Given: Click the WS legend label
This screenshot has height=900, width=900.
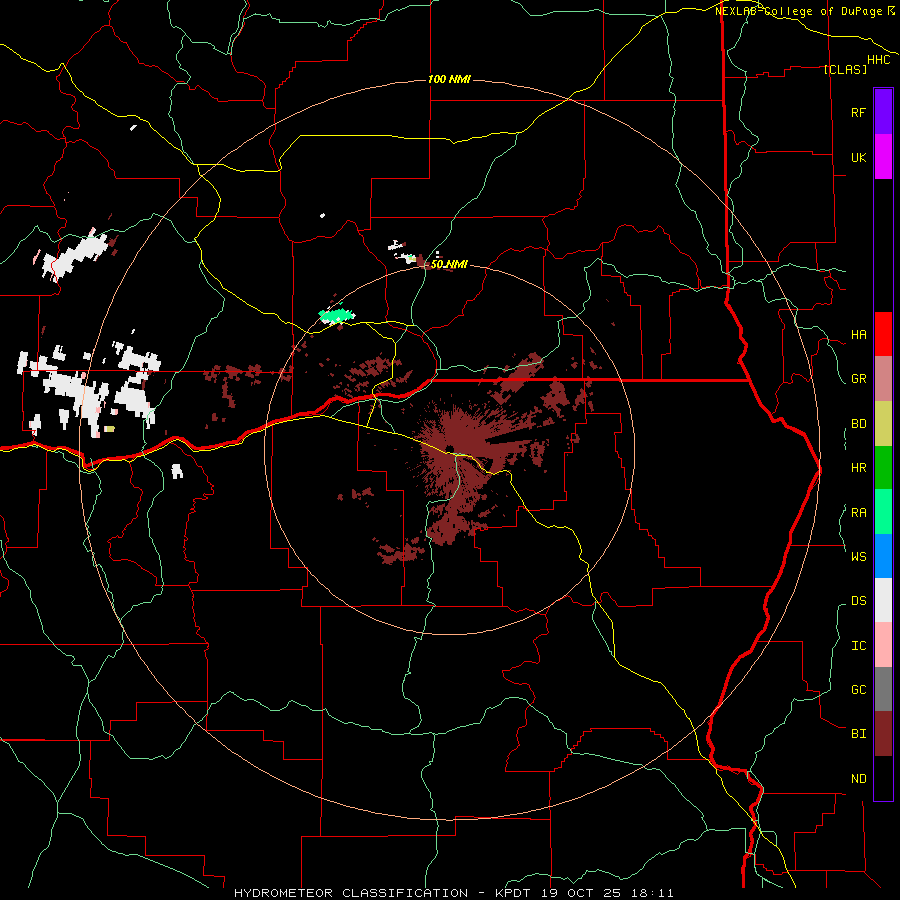Looking at the screenshot, I should click(858, 556).
